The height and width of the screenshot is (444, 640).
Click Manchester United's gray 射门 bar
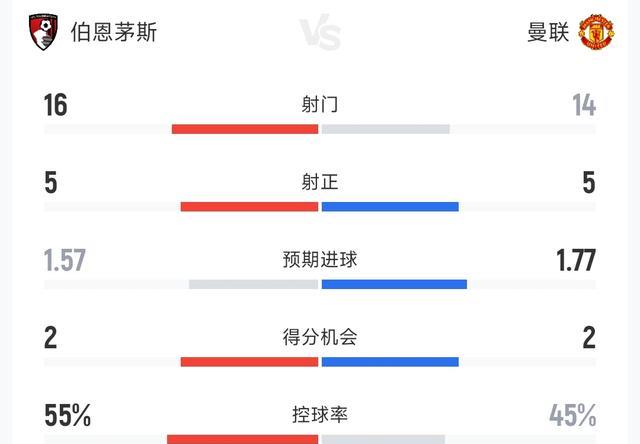tap(386, 129)
